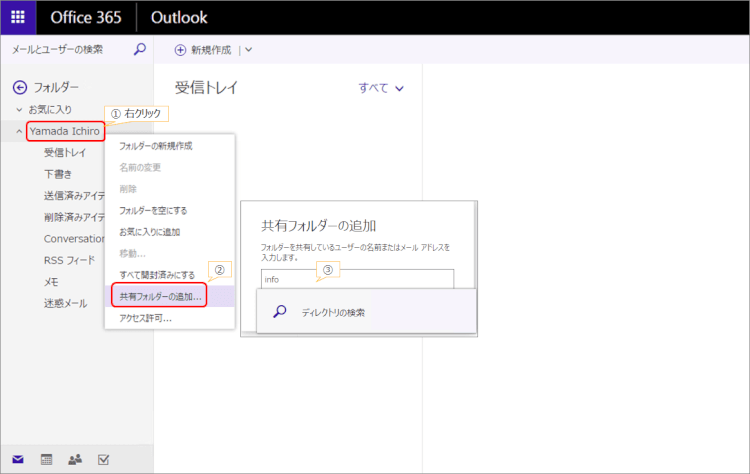Click the ディレクトリの検索 magnifier icon
The width and height of the screenshot is (750, 474).
click(x=280, y=312)
